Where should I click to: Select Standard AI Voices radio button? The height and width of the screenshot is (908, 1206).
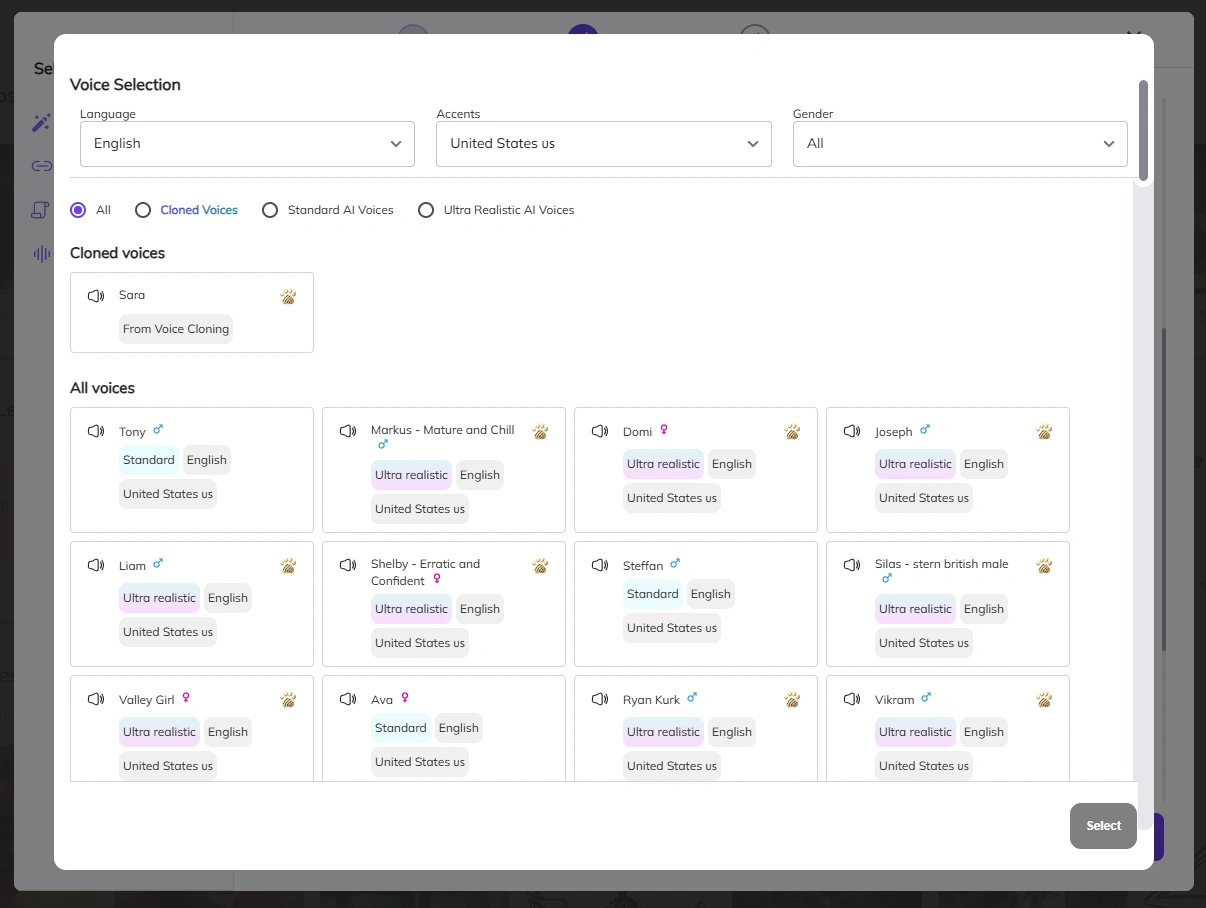coord(270,210)
